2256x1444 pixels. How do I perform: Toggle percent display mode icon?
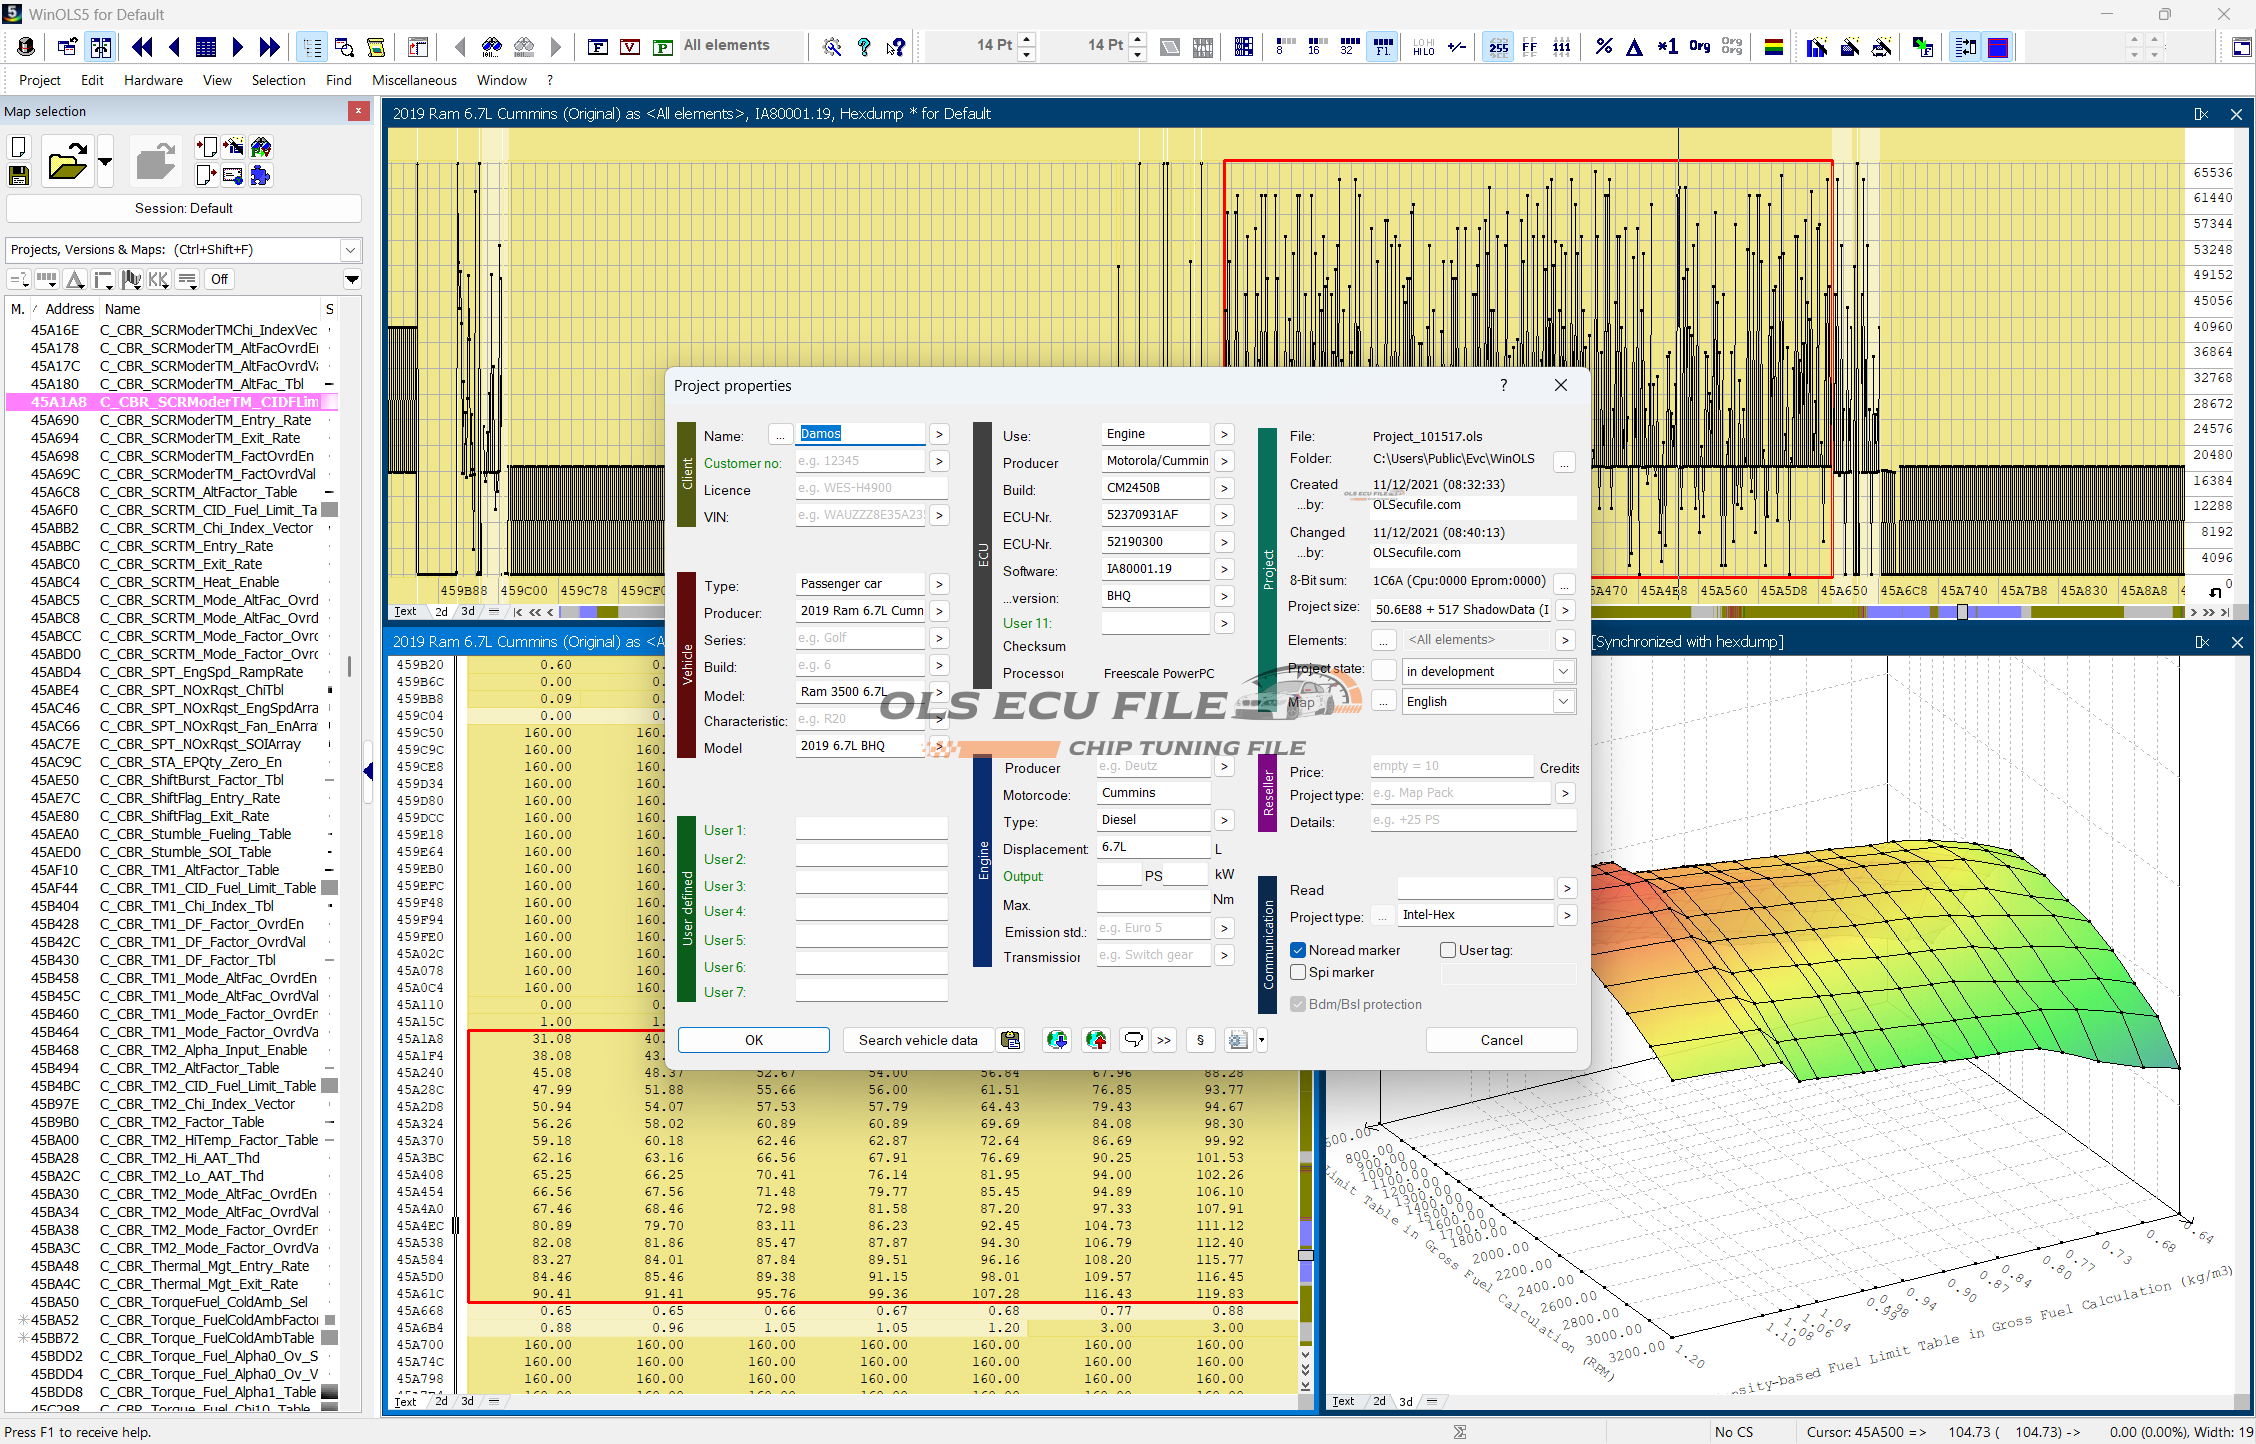[x=1603, y=46]
